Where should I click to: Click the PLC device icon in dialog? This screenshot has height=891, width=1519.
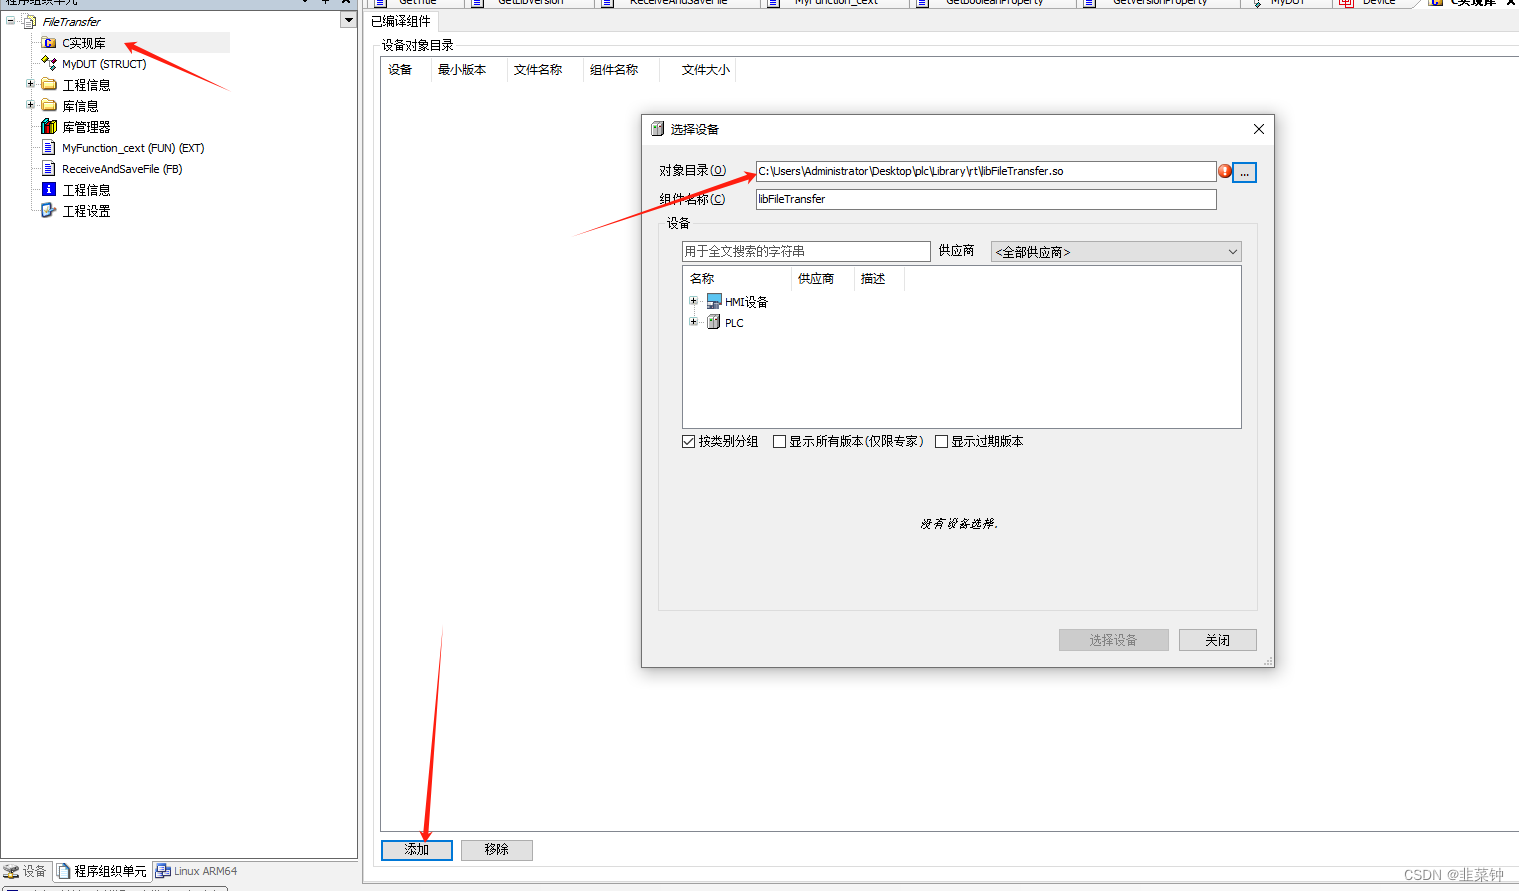pyautogui.click(x=714, y=322)
